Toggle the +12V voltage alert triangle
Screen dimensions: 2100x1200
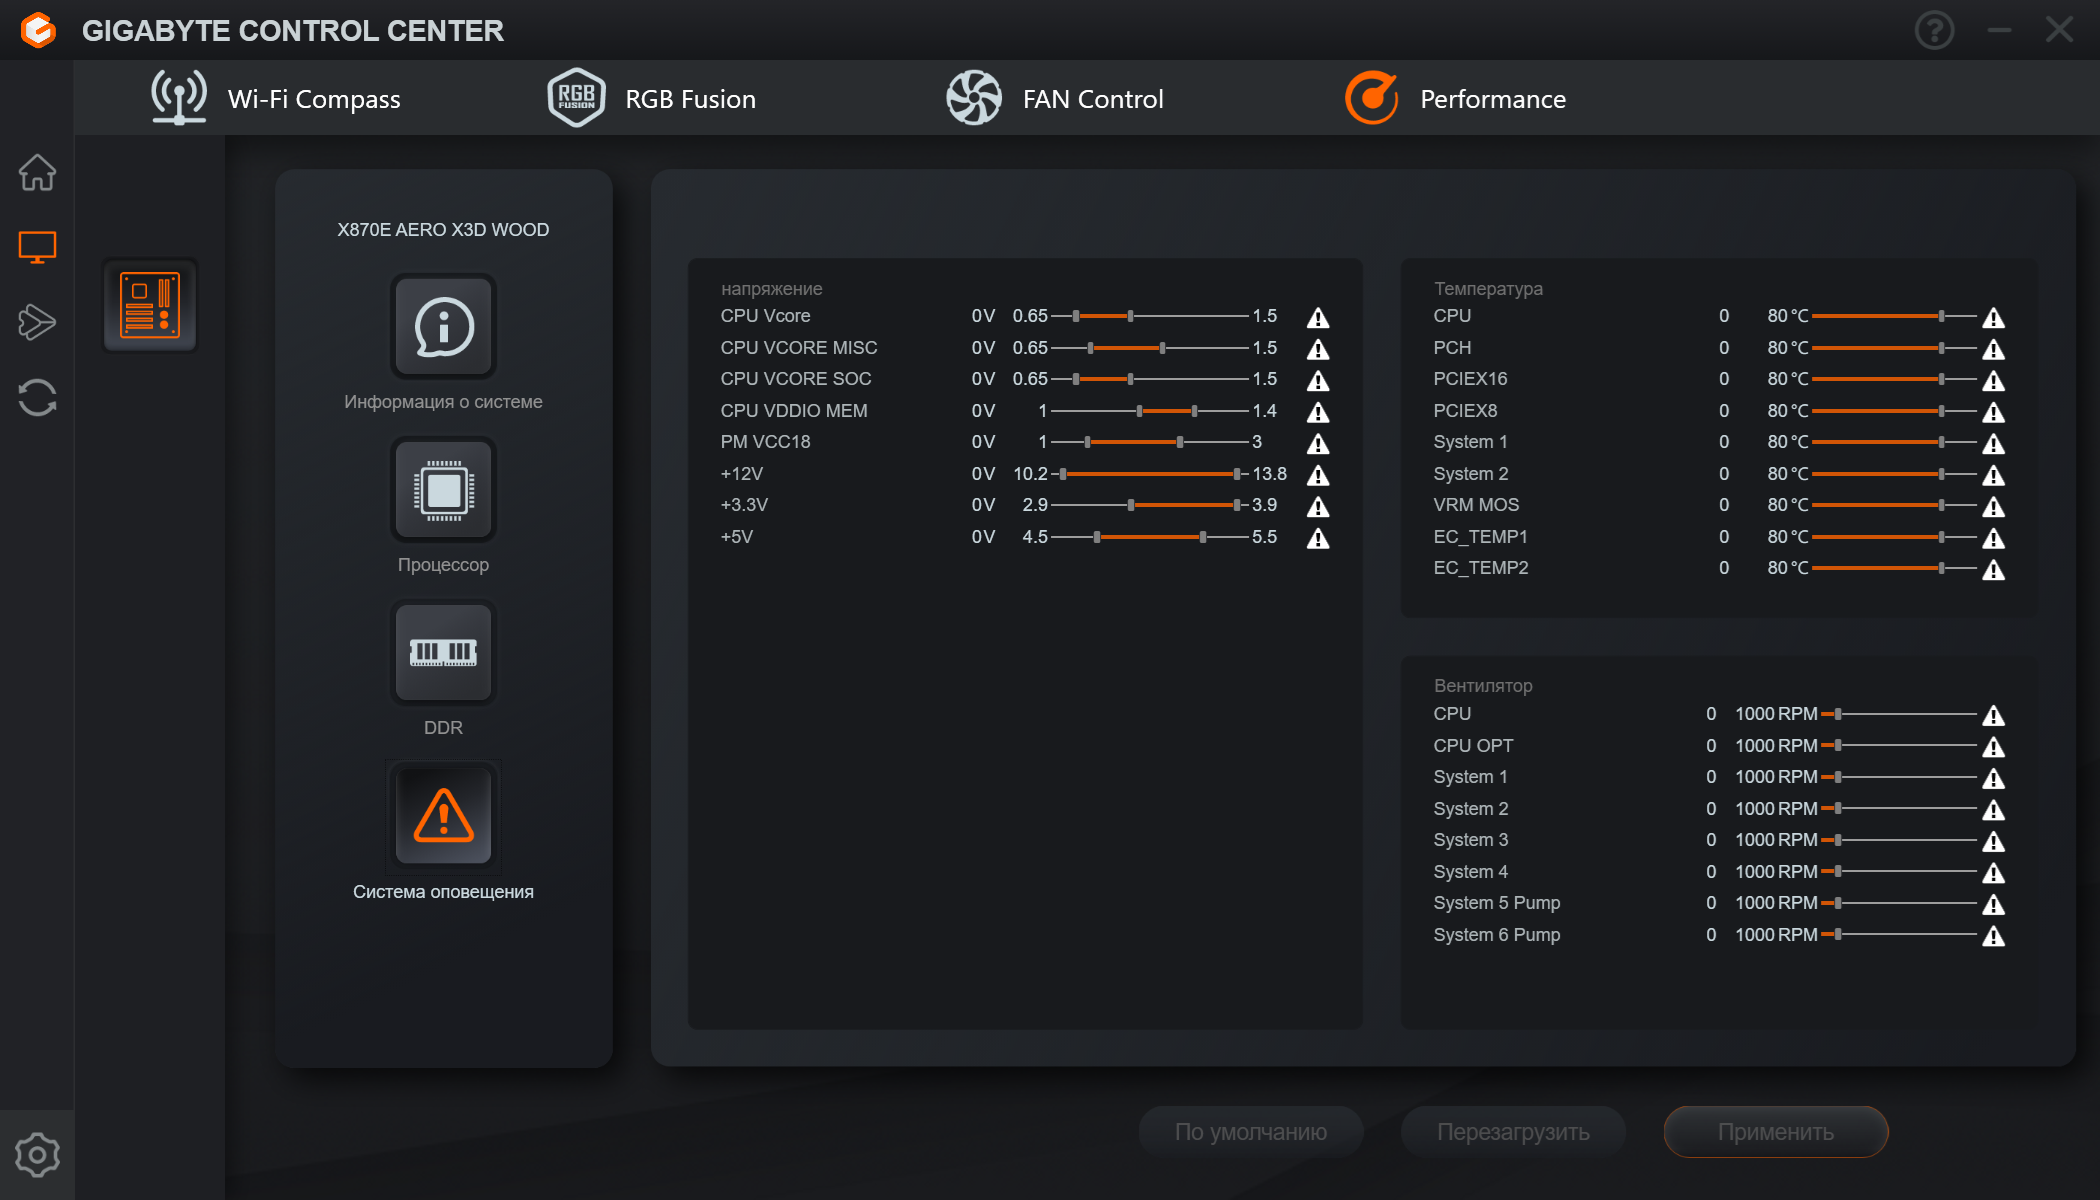click(x=1318, y=475)
